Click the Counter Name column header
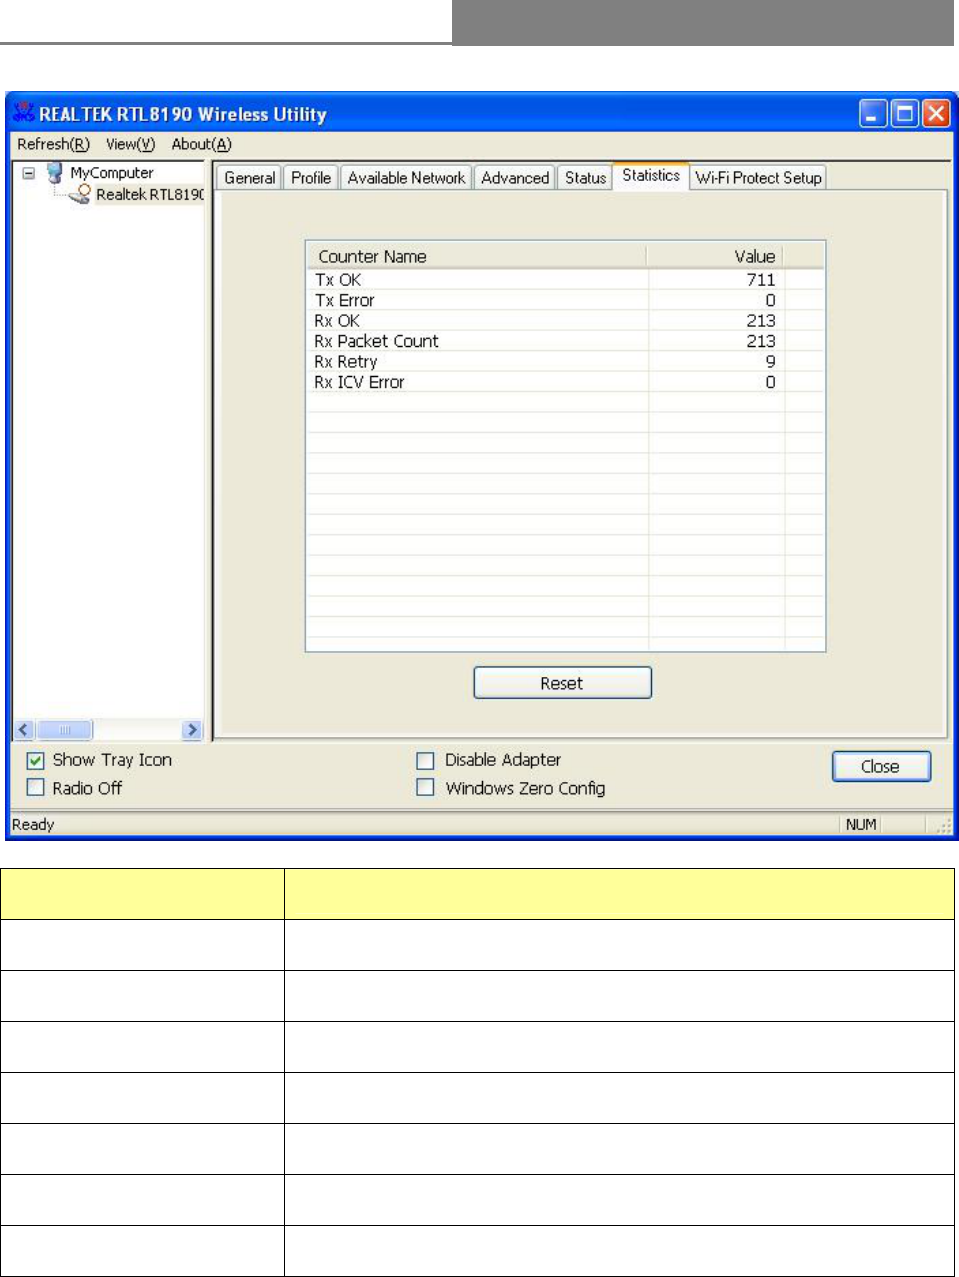The height and width of the screenshot is (1277, 959). 477,256
